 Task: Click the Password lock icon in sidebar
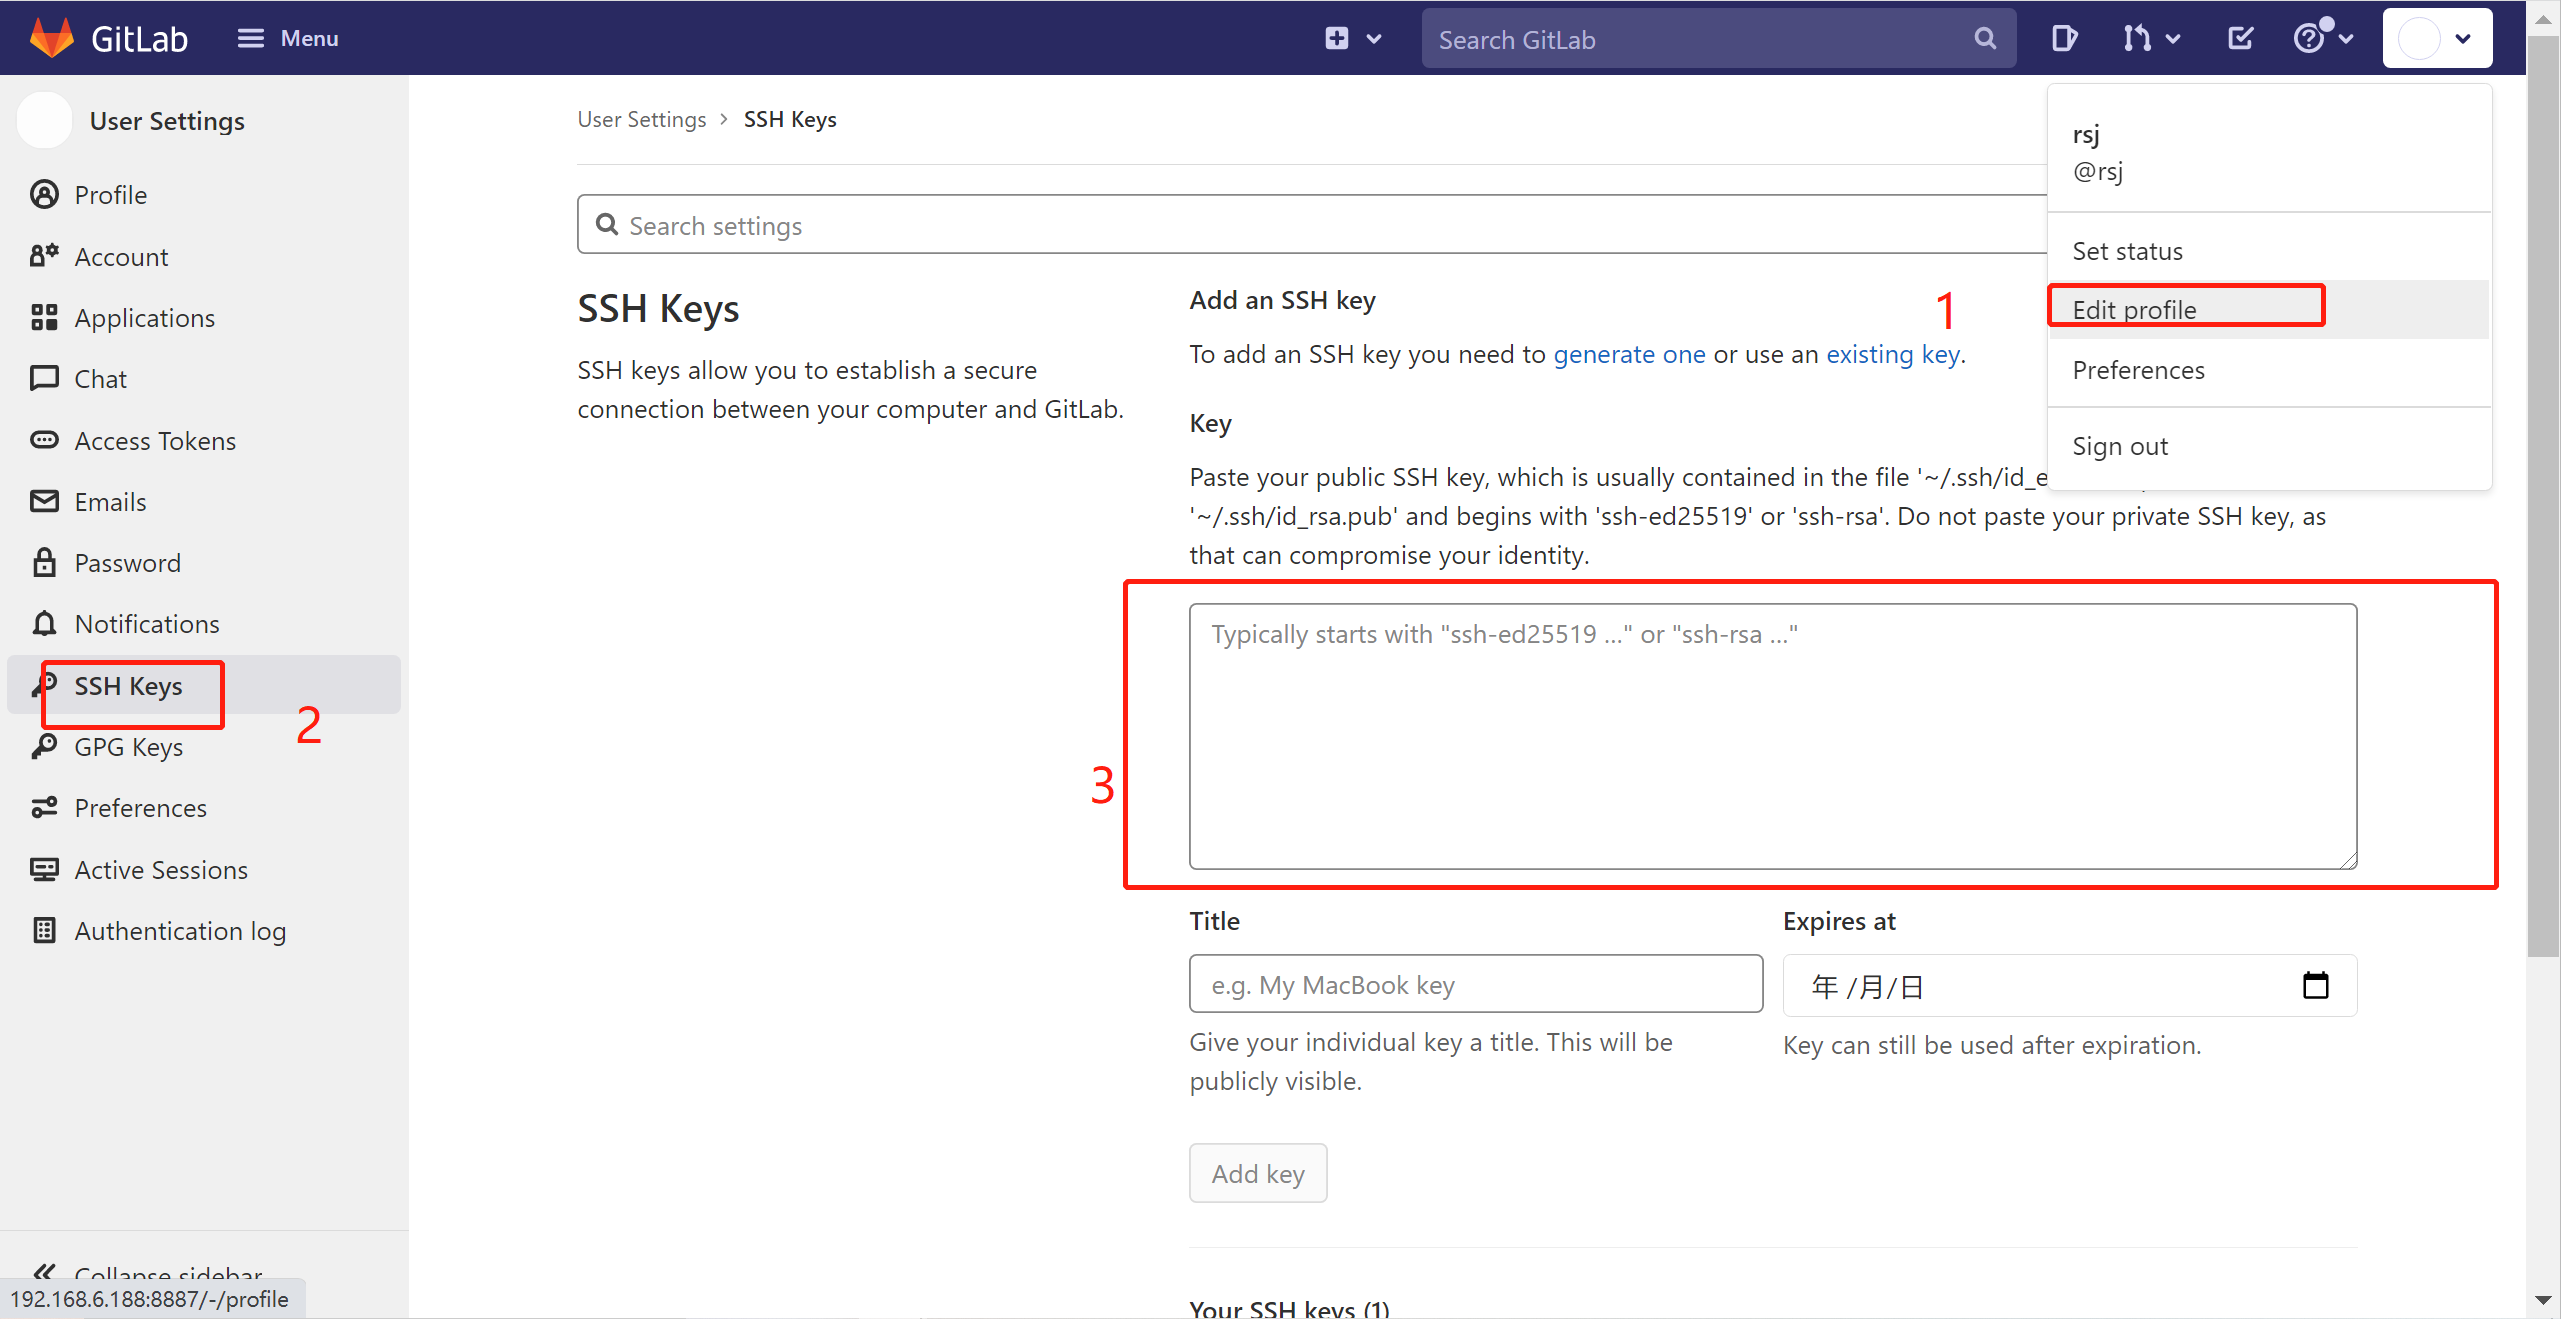tap(44, 563)
